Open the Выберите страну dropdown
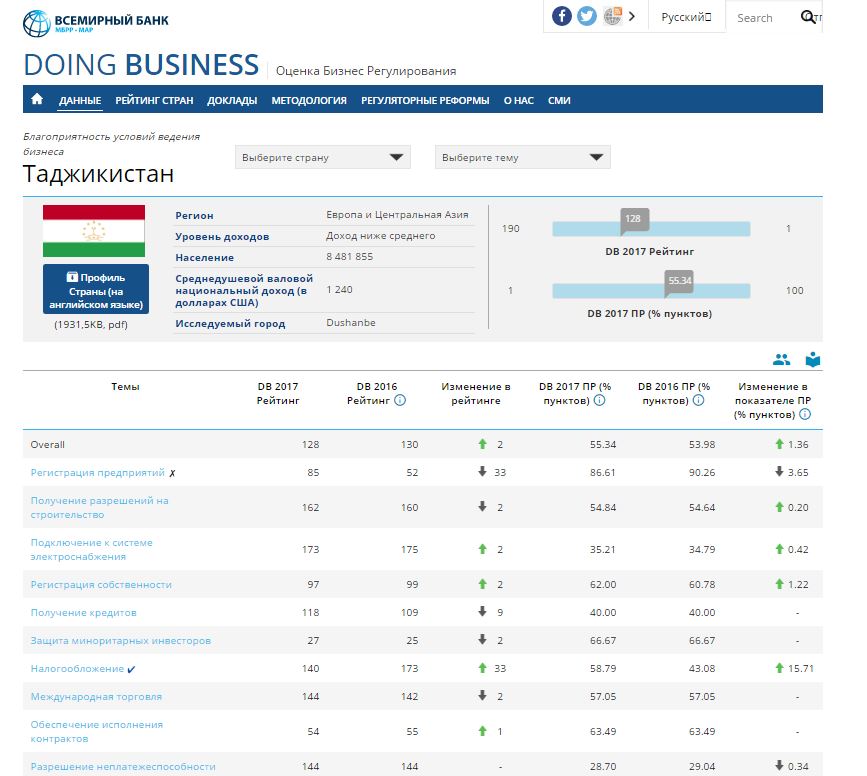 point(323,157)
